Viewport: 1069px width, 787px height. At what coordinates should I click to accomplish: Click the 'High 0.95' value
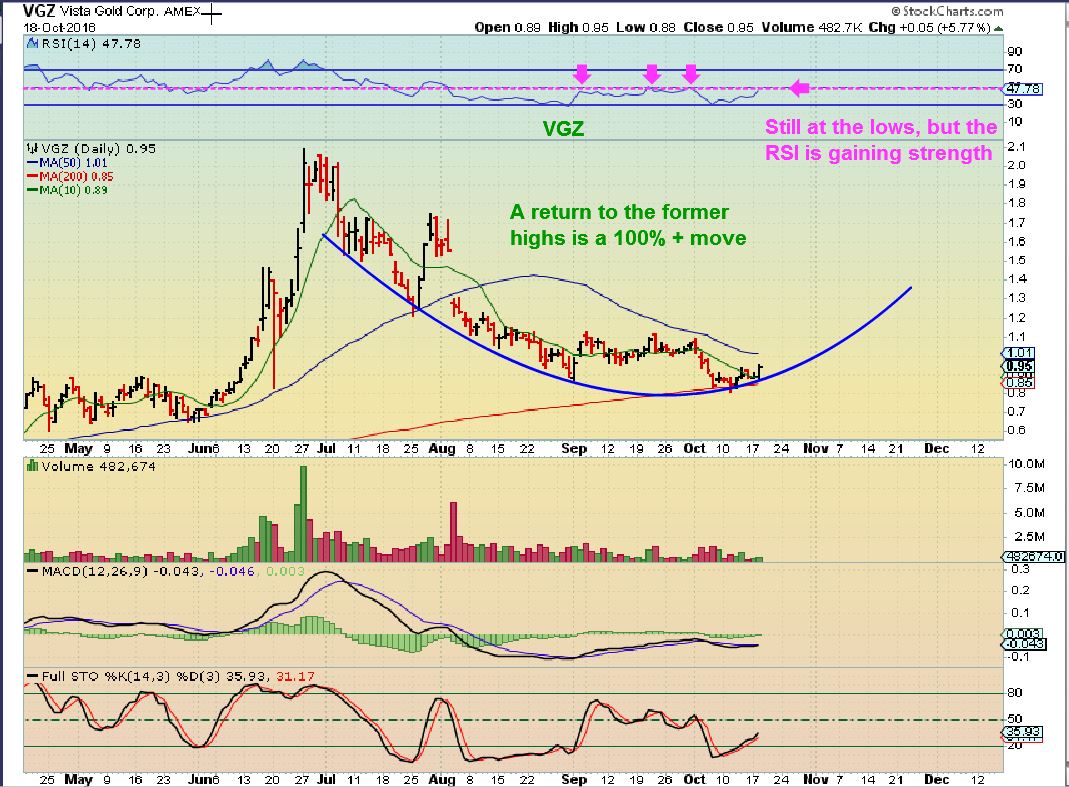(x=578, y=27)
